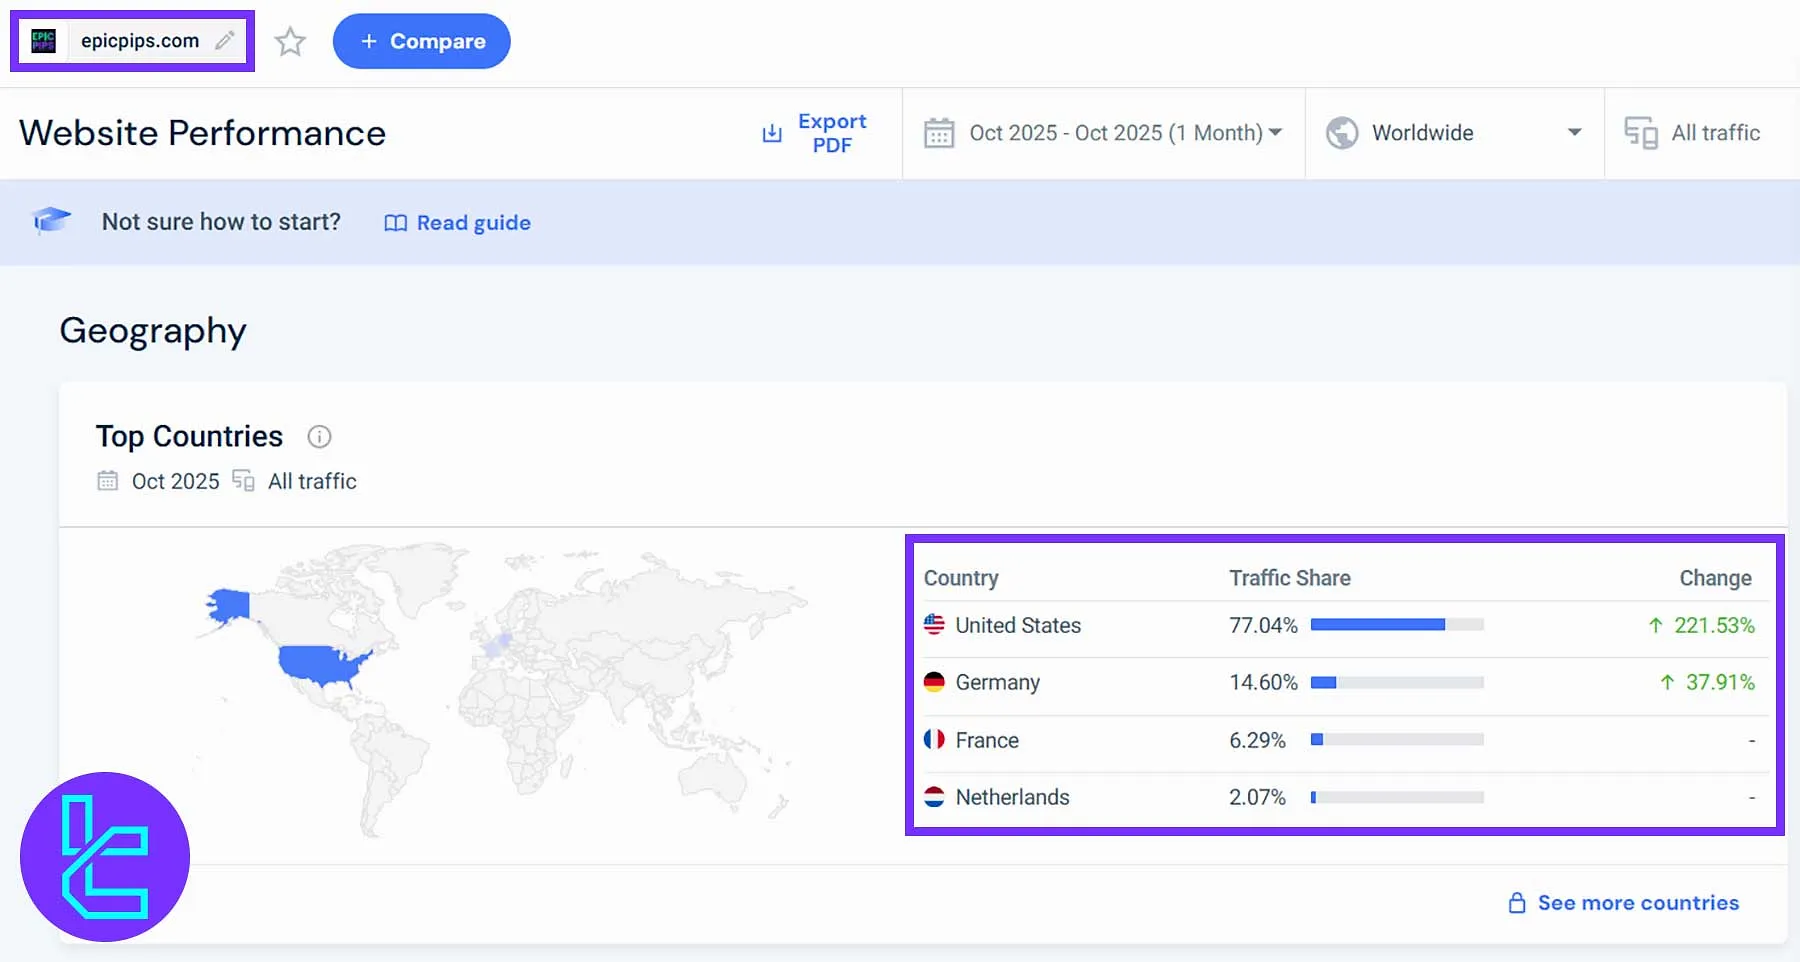
Task: Click the graduation cap icon
Action: point(51,220)
